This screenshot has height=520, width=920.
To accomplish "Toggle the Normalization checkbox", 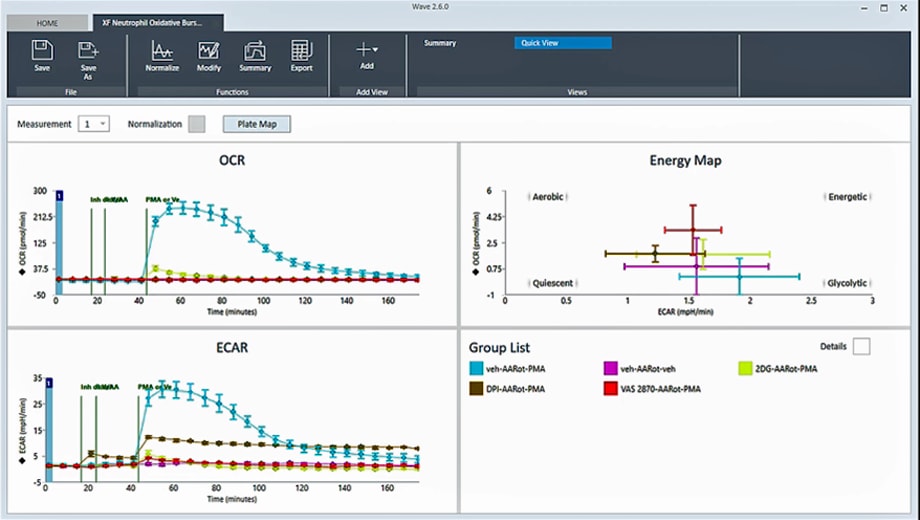I will pos(197,124).
